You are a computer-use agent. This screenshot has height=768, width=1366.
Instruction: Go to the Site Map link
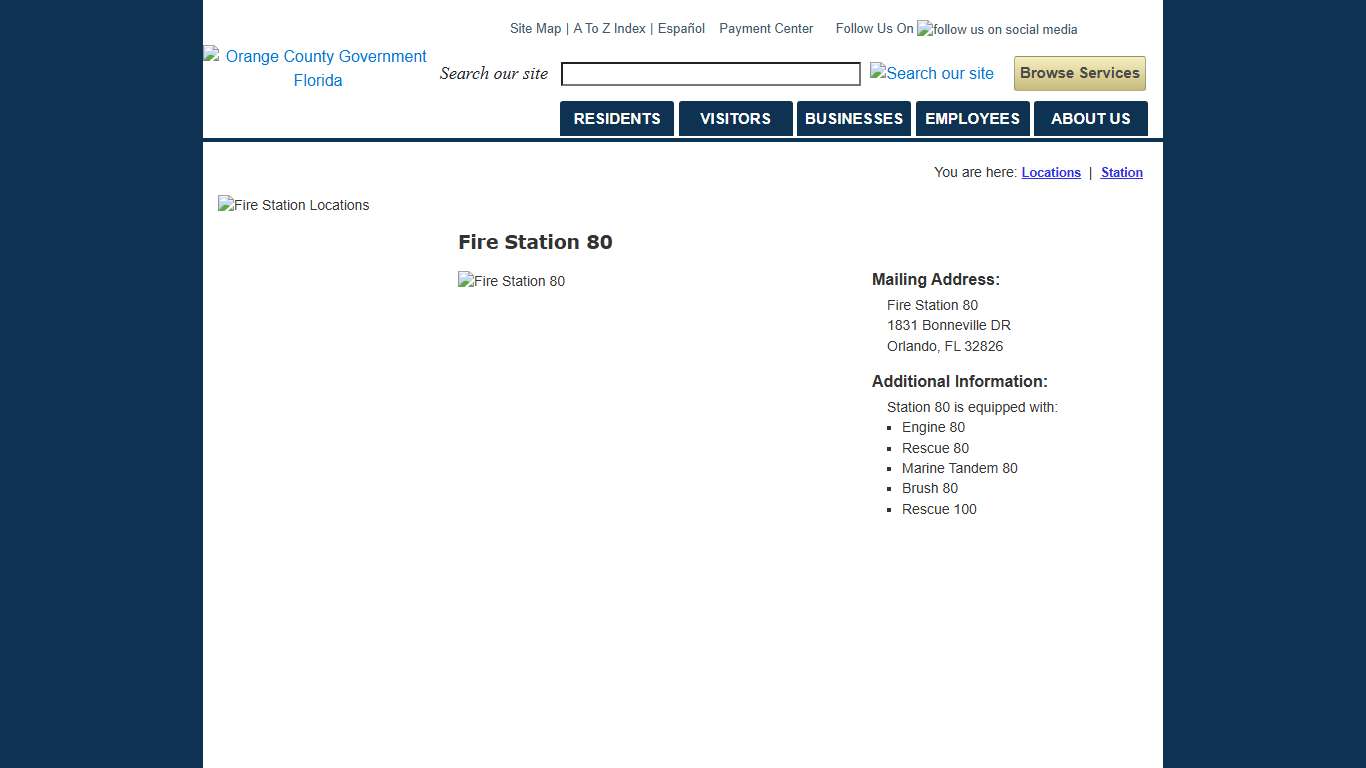pos(535,29)
